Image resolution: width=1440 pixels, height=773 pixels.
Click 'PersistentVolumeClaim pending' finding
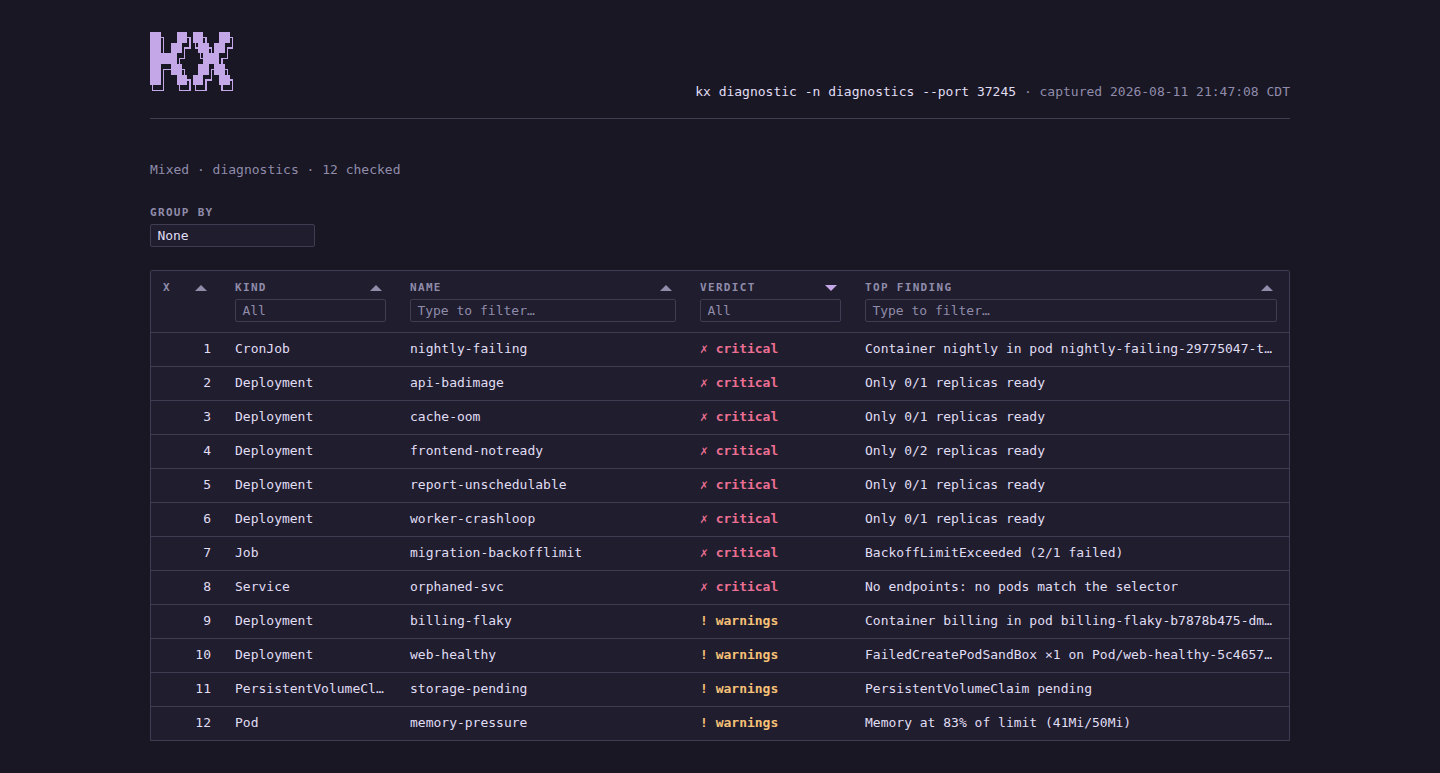click(x=978, y=689)
